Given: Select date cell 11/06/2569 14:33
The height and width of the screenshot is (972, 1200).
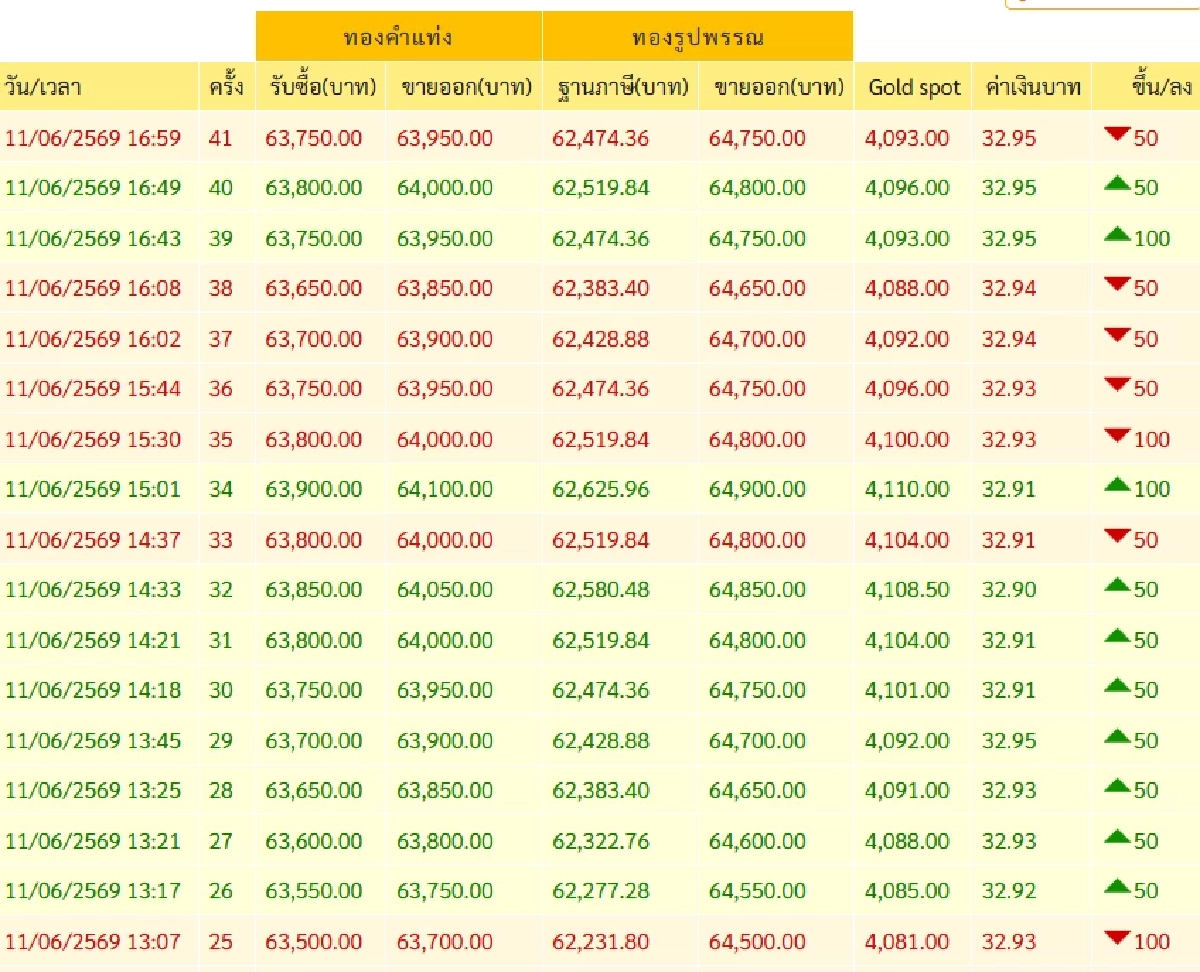Looking at the screenshot, I should pyautogui.click(x=93, y=590).
